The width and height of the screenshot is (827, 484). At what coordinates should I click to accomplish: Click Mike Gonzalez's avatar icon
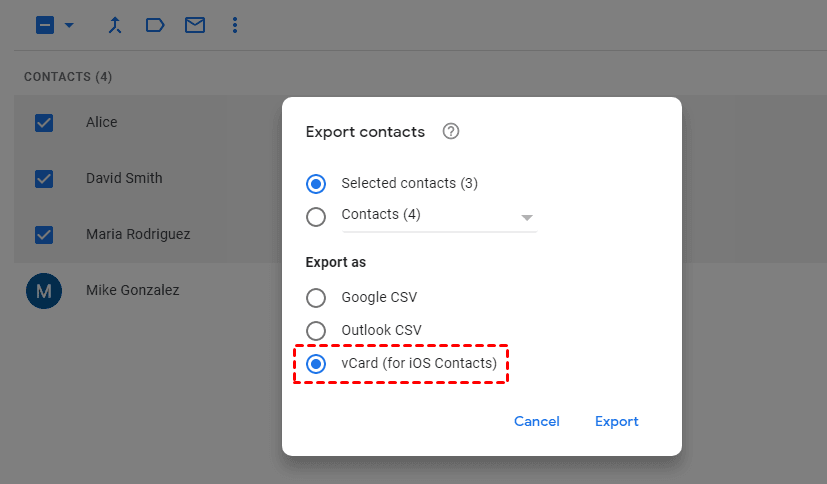[x=44, y=291]
